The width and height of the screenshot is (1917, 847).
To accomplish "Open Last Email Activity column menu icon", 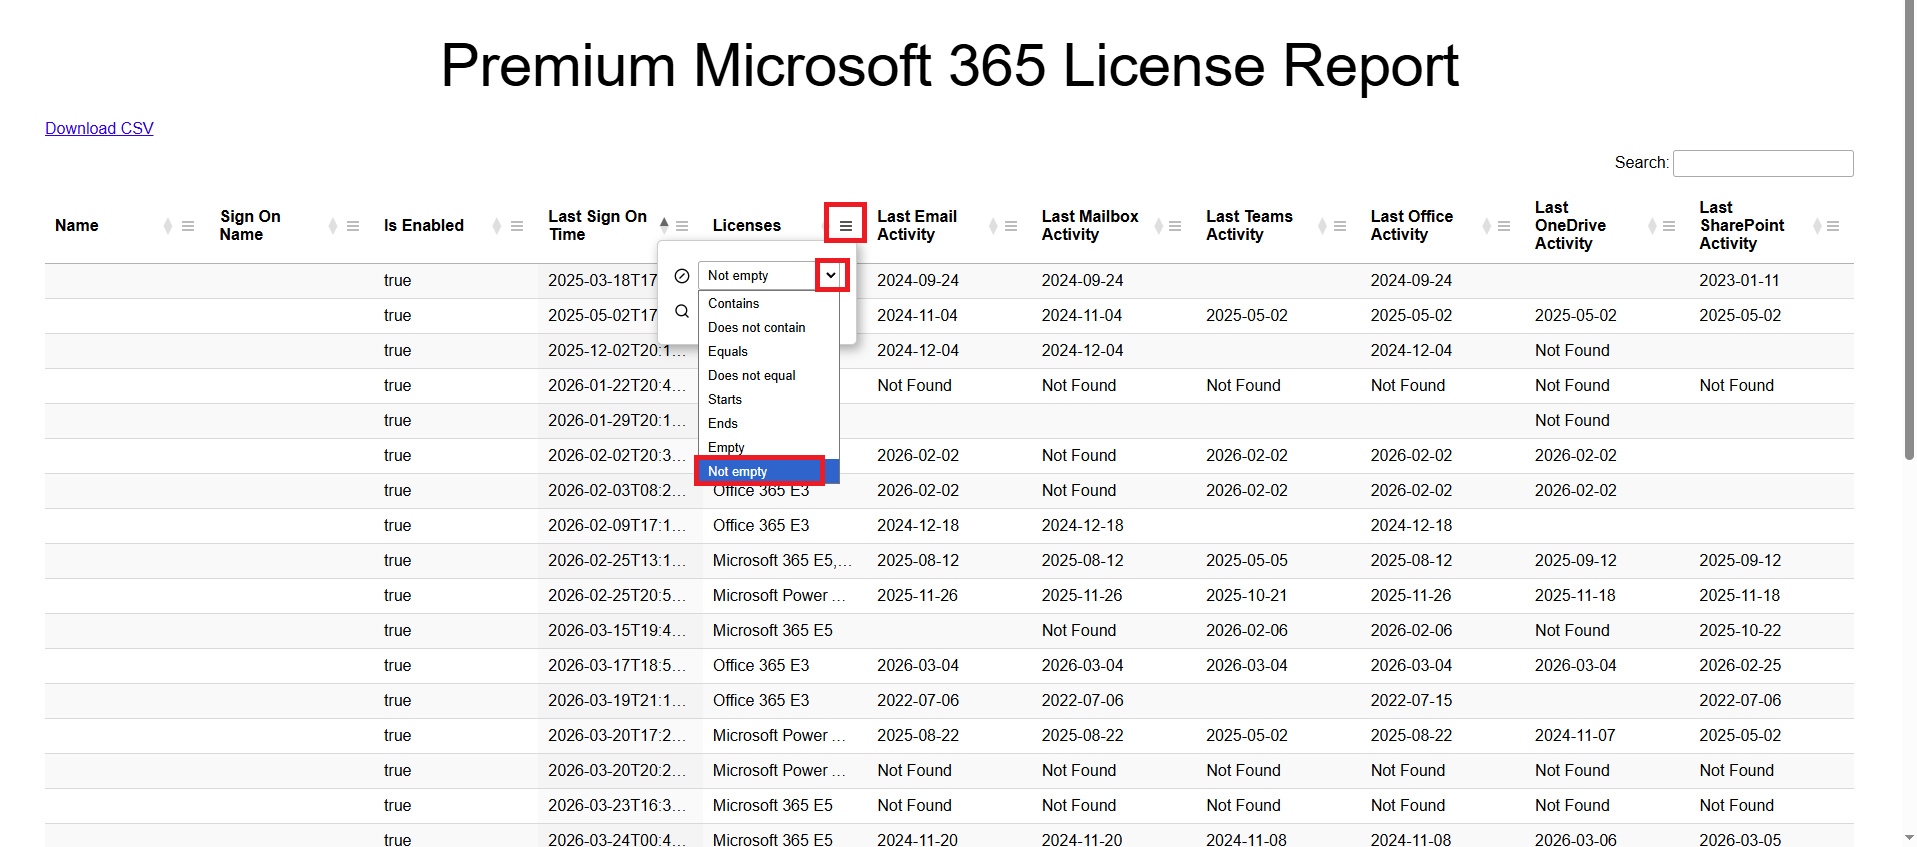I will point(1011,226).
